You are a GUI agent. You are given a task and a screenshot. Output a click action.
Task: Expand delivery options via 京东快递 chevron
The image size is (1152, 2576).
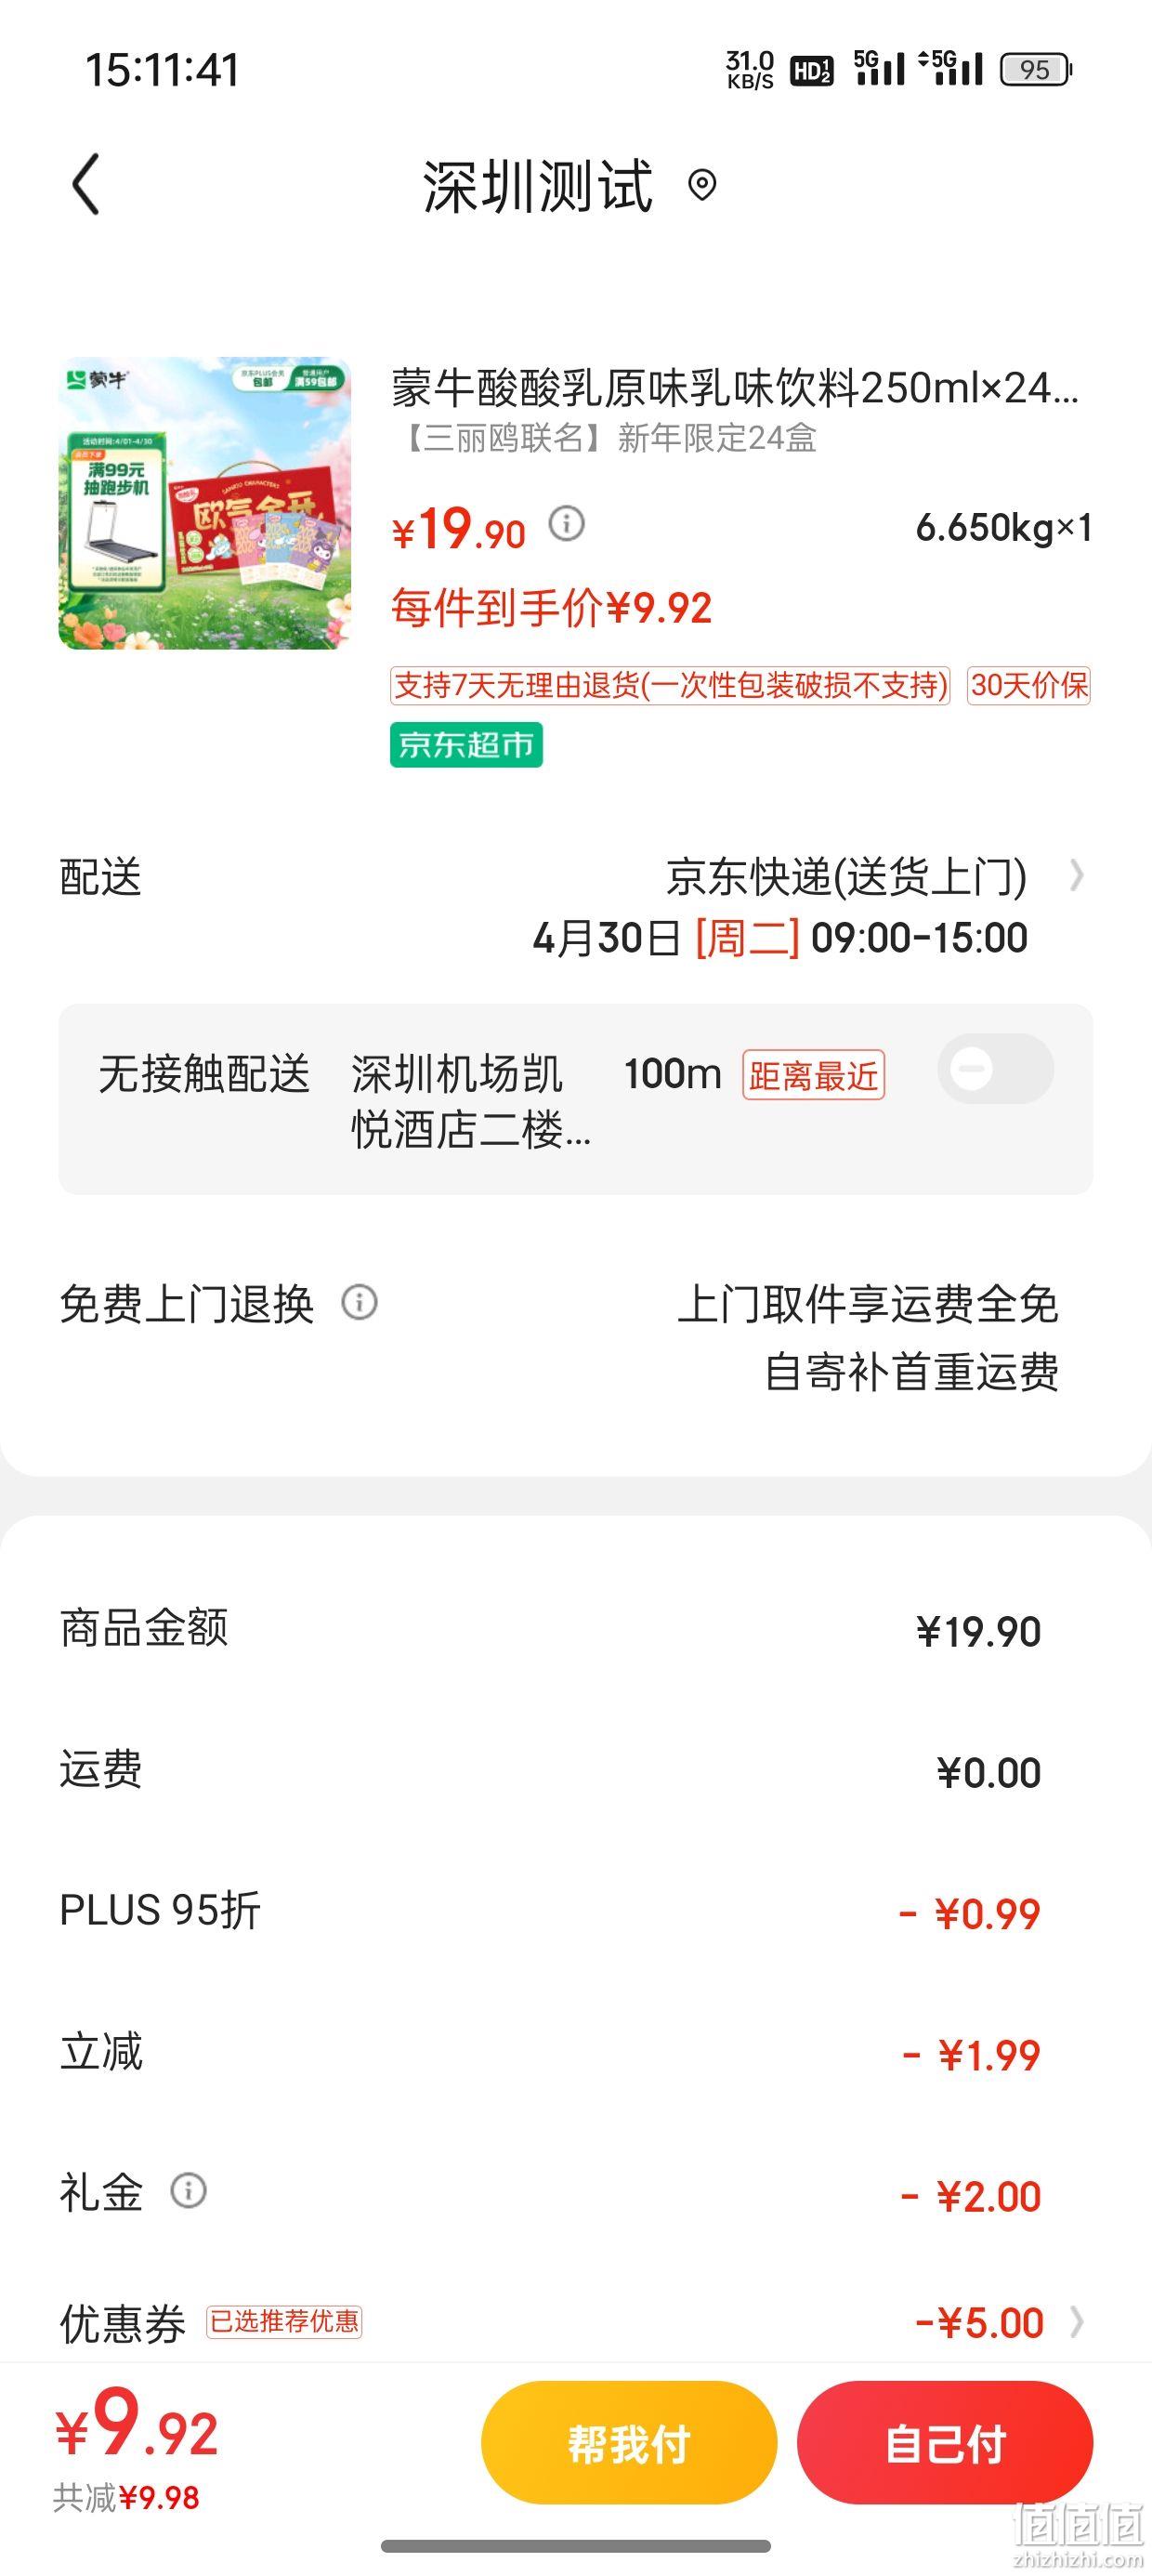point(1076,876)
